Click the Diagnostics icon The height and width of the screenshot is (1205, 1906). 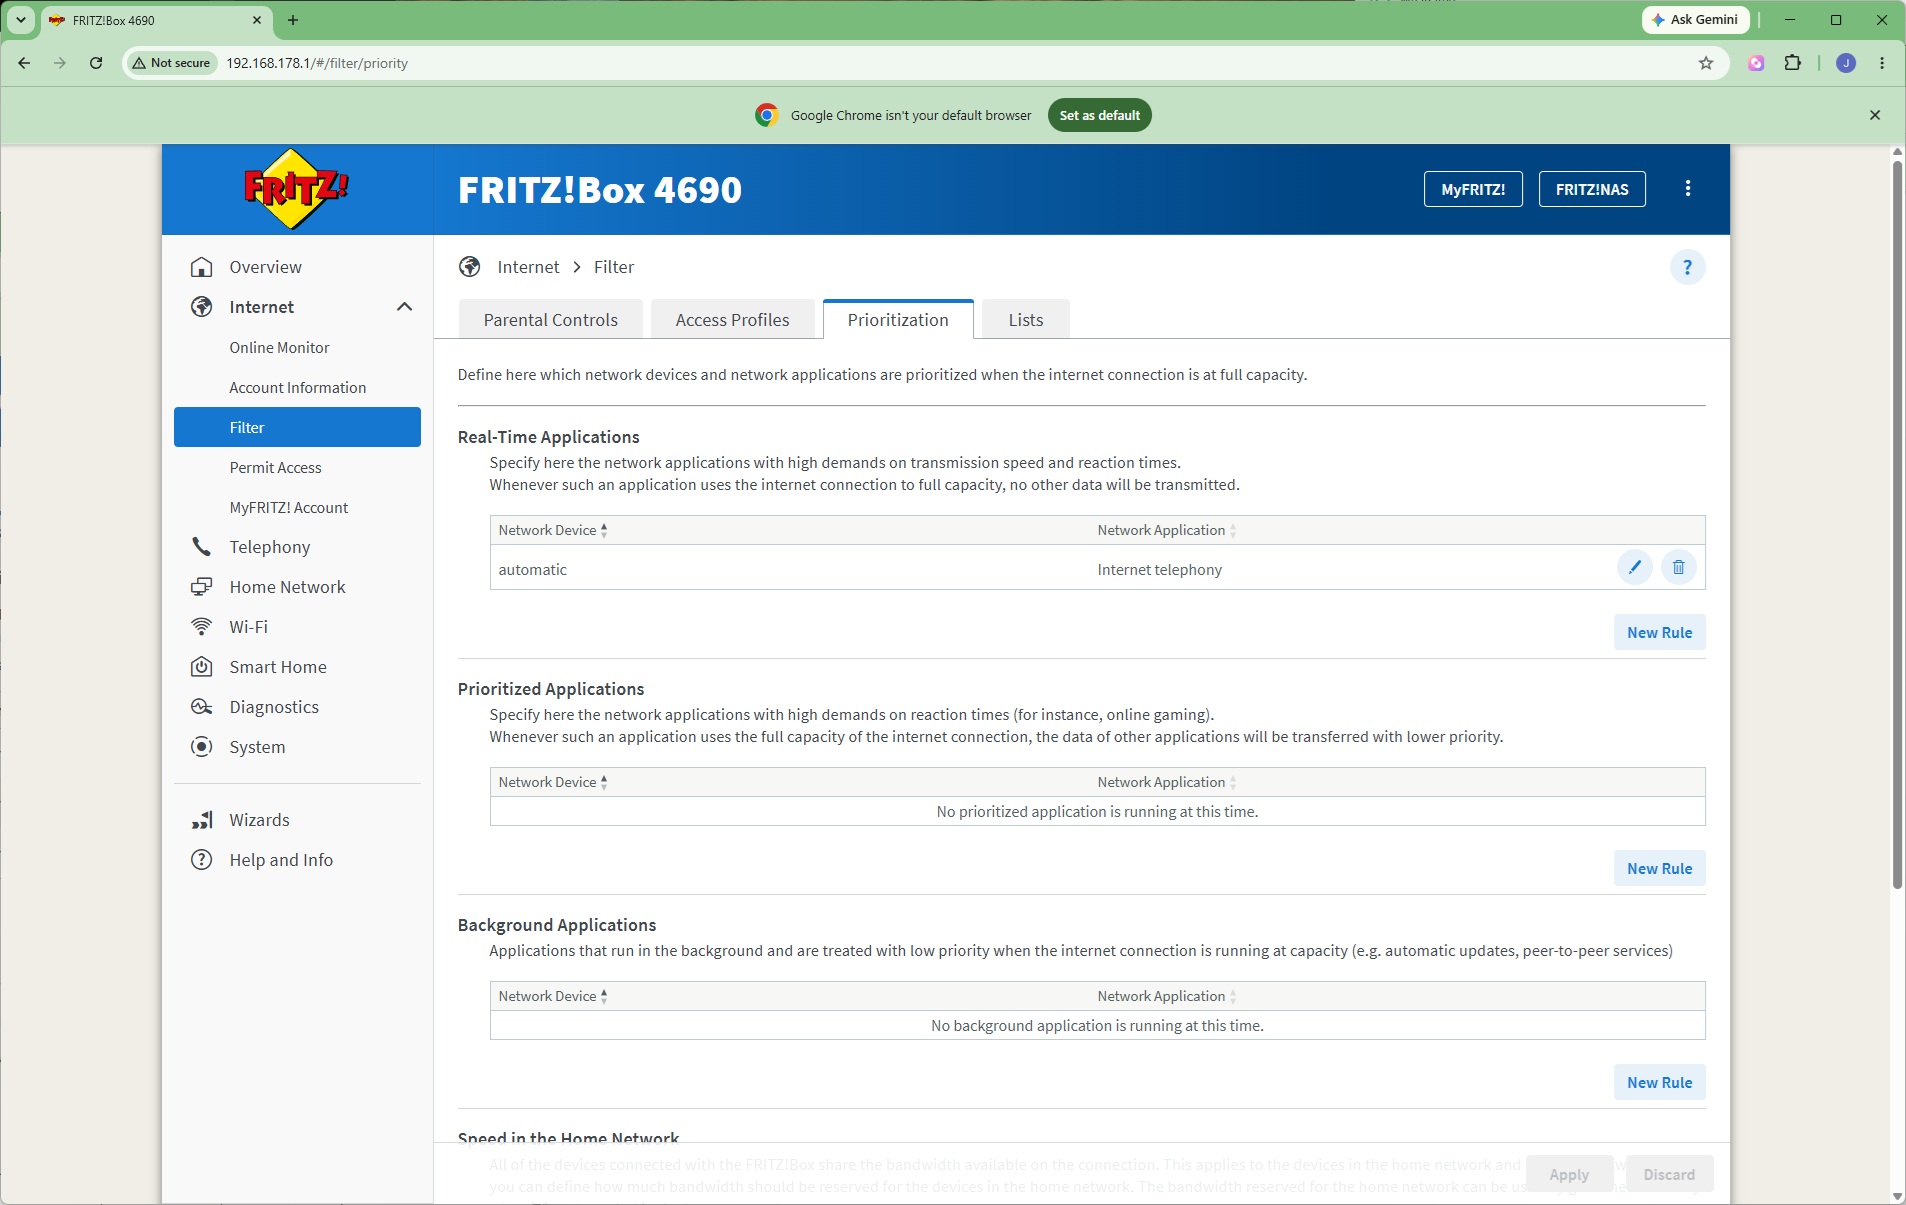pyautogui.click(x=202, y=707)
